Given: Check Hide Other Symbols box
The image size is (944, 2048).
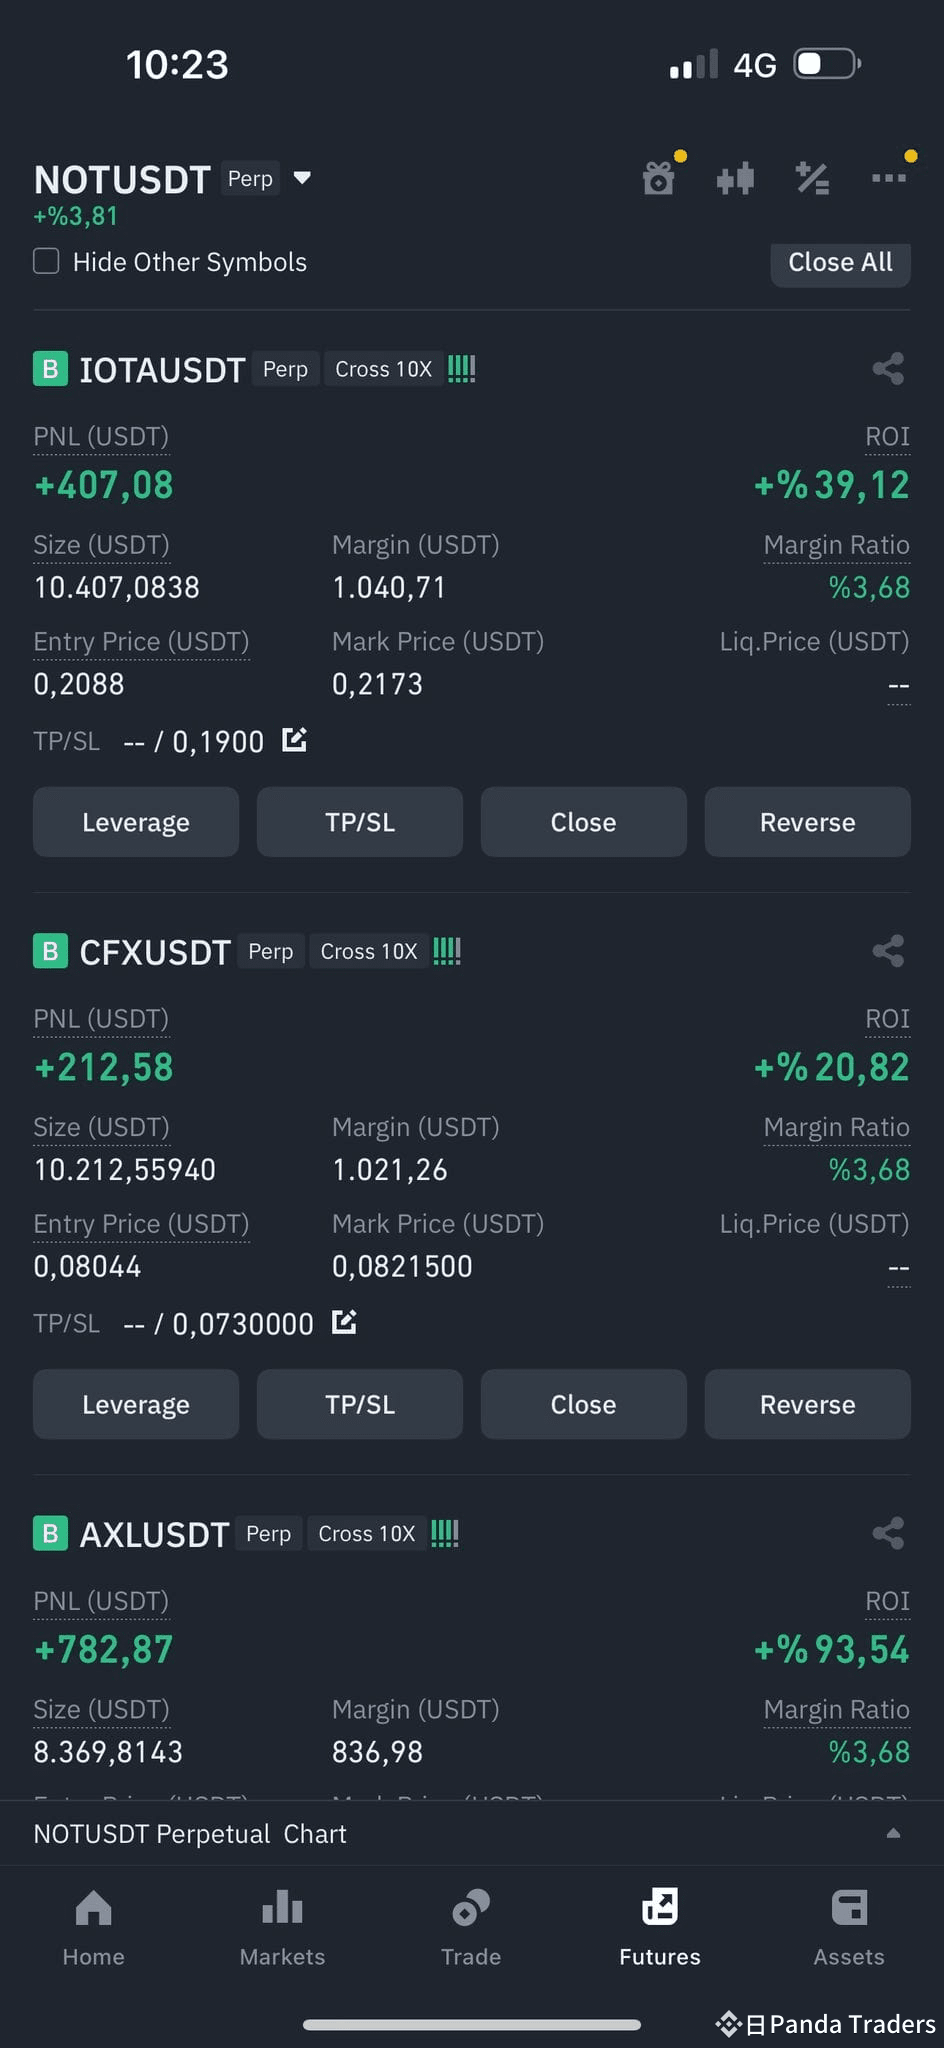Looking at the screenshot, I should coord(46,262).
